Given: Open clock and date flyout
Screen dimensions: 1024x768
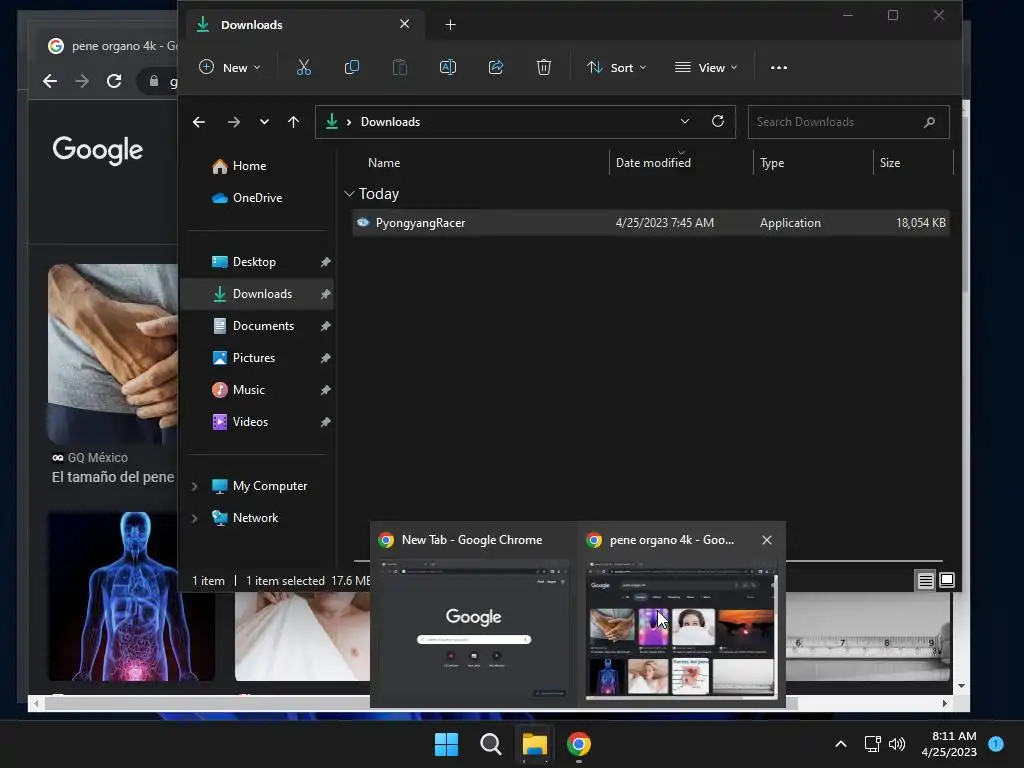Looking at the screenshot, I should pyautogui.click(x=949, y=744).
